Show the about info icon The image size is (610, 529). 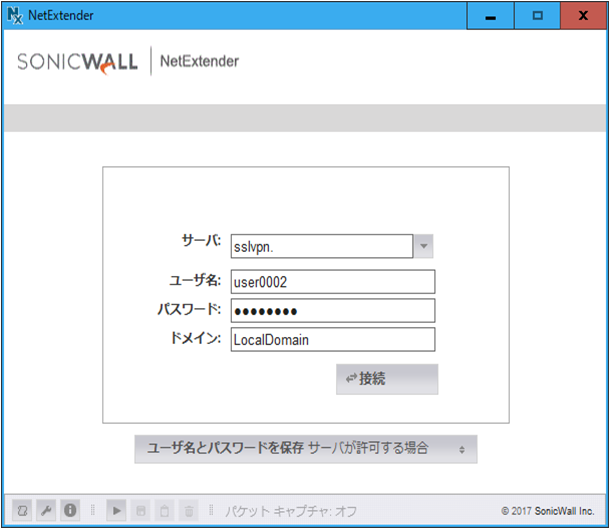pyautogui.click(x=70, y=510)
